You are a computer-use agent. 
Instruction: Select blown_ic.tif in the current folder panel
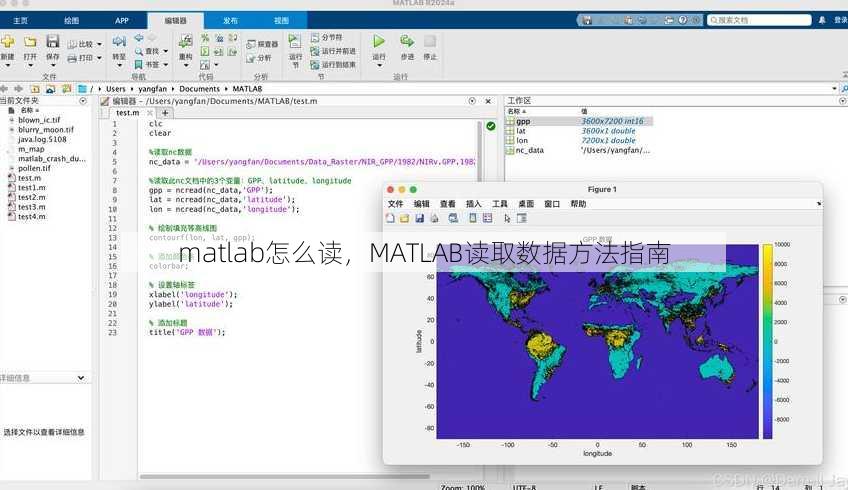click(39, 120)
